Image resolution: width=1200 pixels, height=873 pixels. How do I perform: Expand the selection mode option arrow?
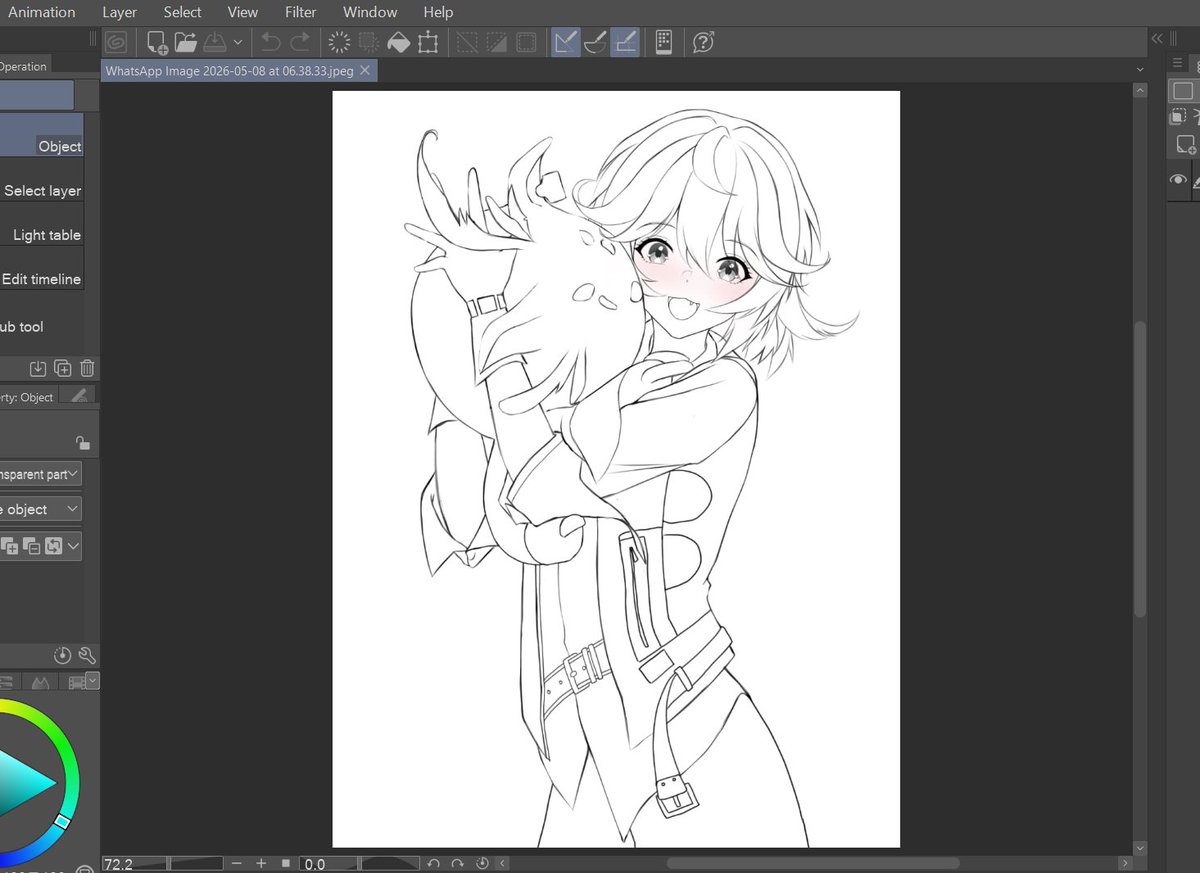(73, 546)
